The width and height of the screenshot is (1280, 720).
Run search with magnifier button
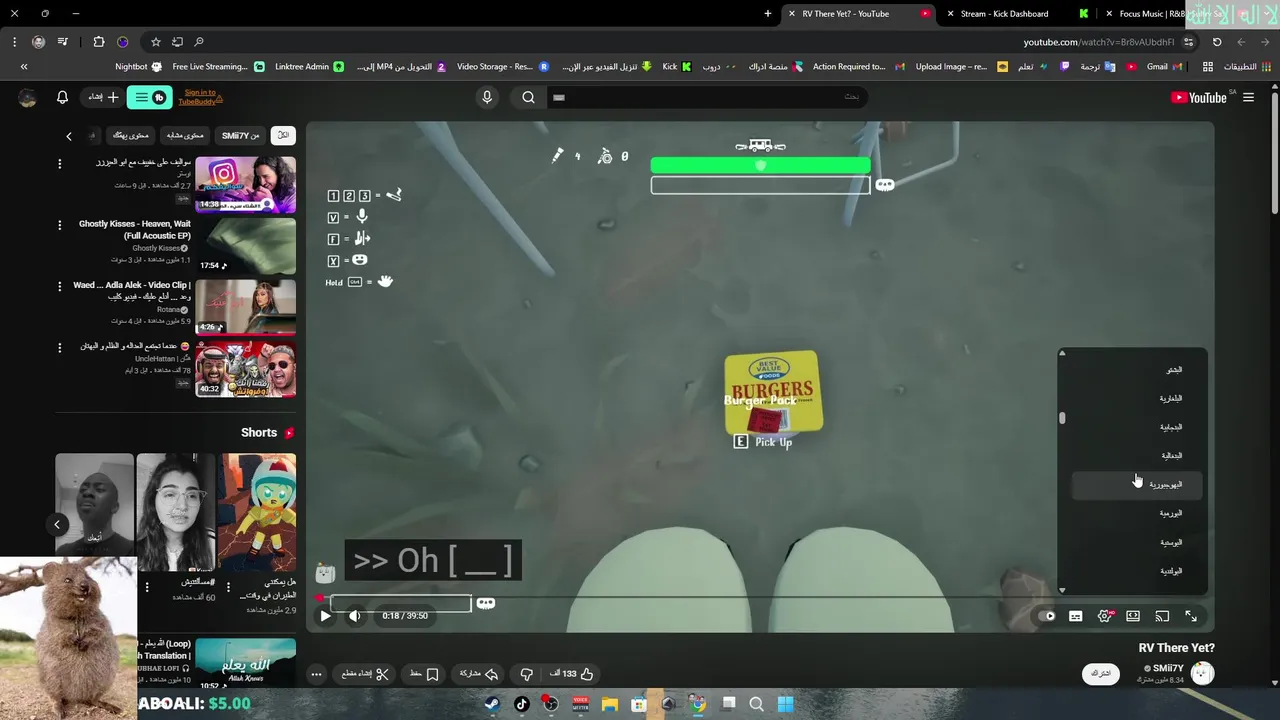(528, 97)
